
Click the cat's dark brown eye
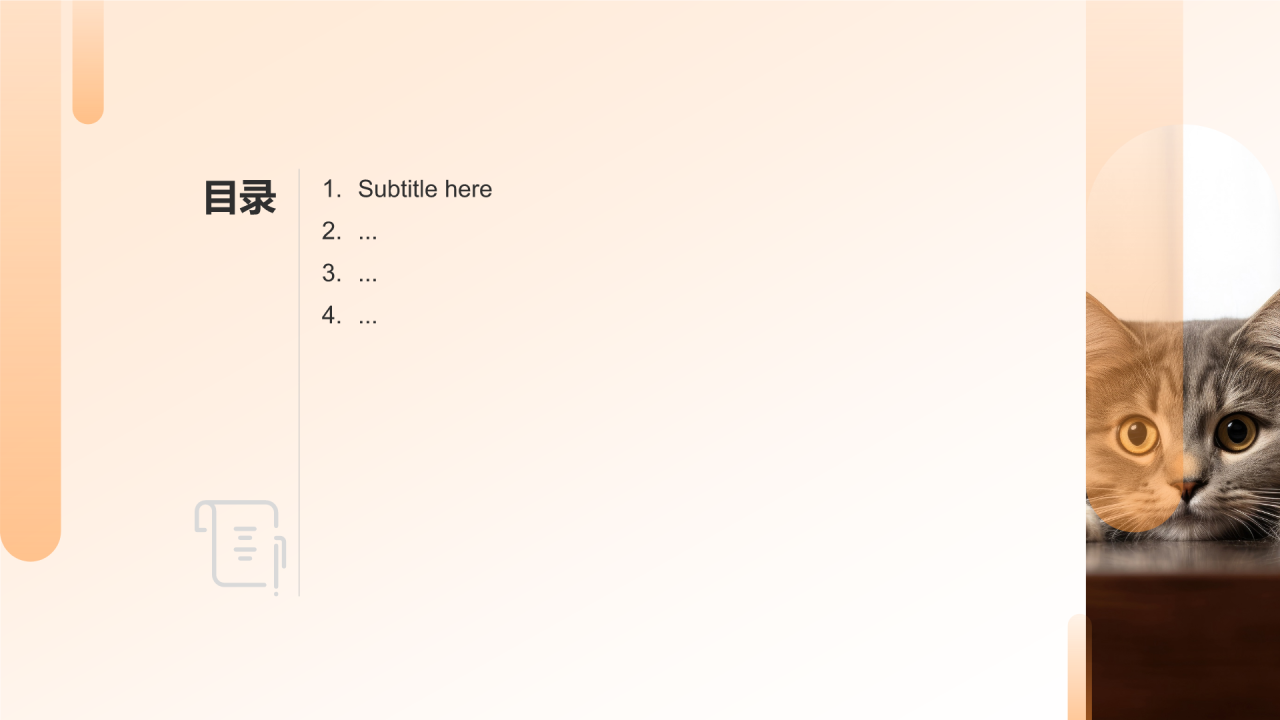tap(1236, 432)
